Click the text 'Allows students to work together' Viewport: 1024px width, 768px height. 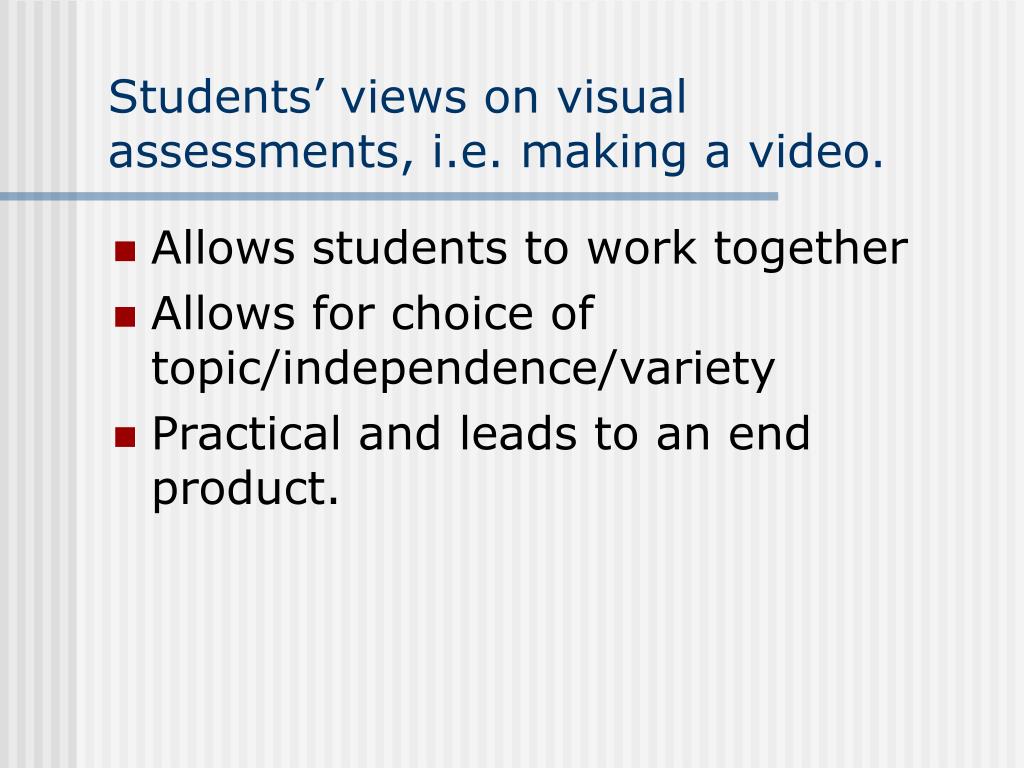[x=530, y=249]
